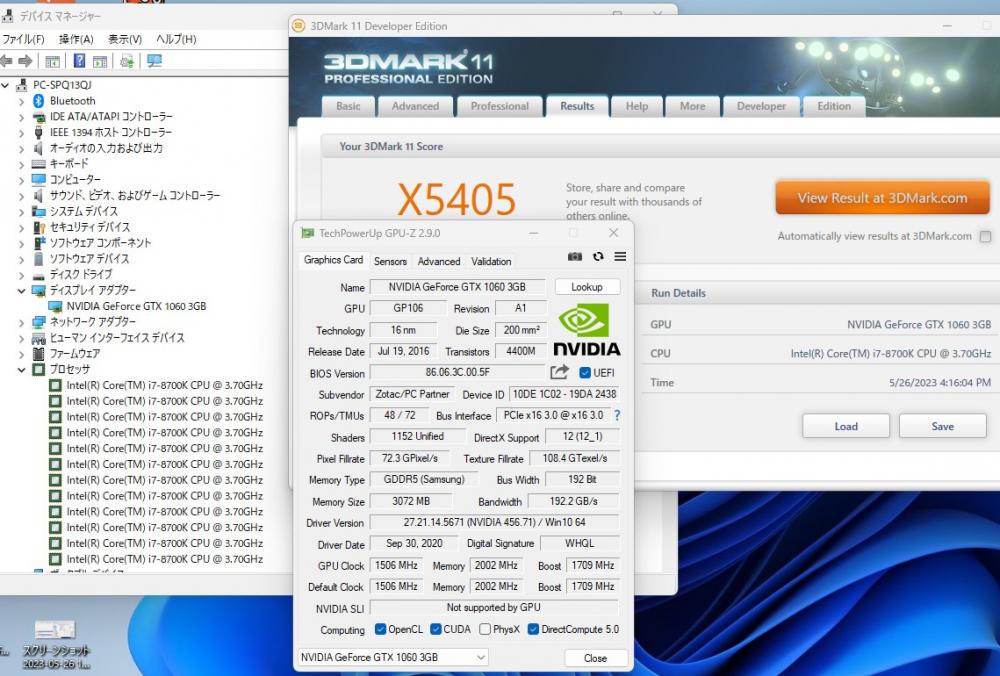Click the Bluetooth icon in the device tree
The image size is (1000, 676).
tap(38, 101)
